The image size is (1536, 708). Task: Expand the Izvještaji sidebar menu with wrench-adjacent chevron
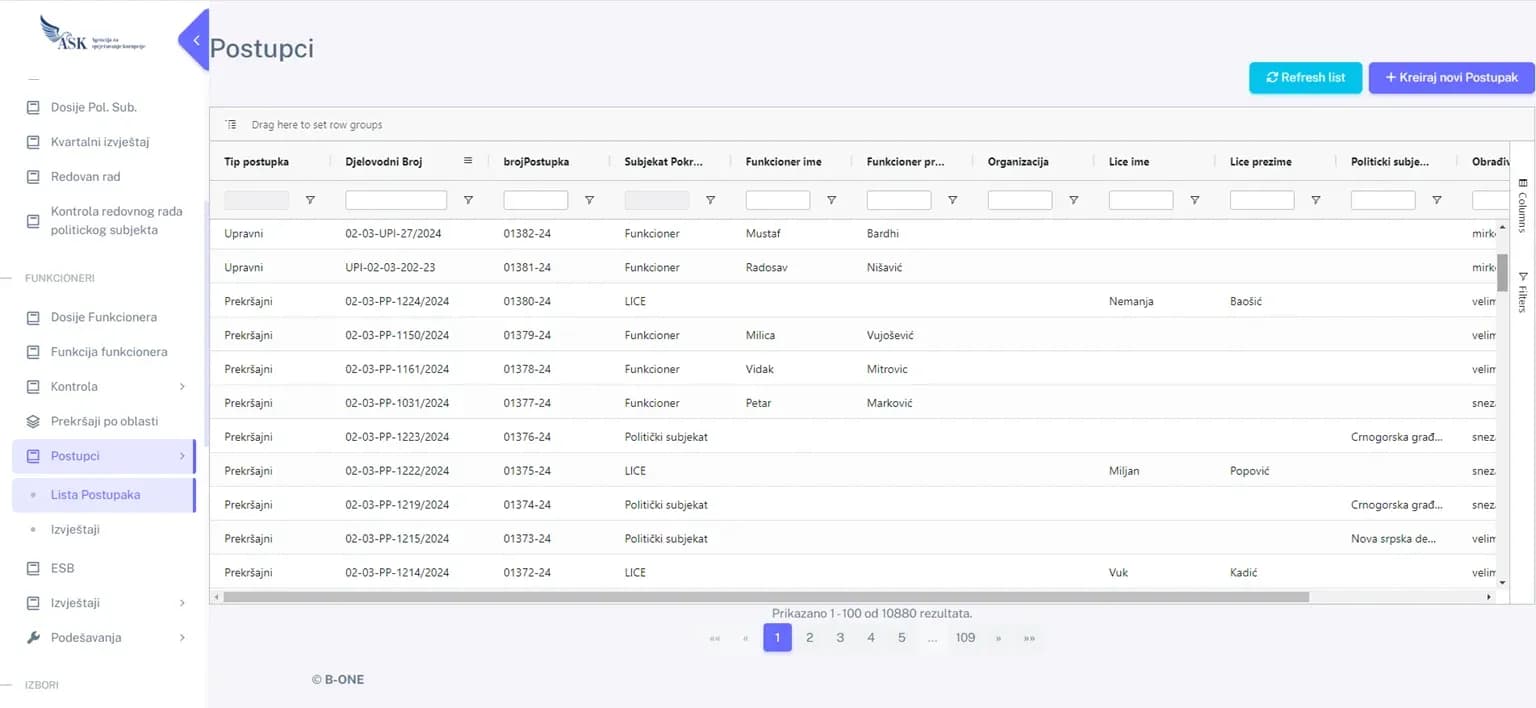click(182, 603)
